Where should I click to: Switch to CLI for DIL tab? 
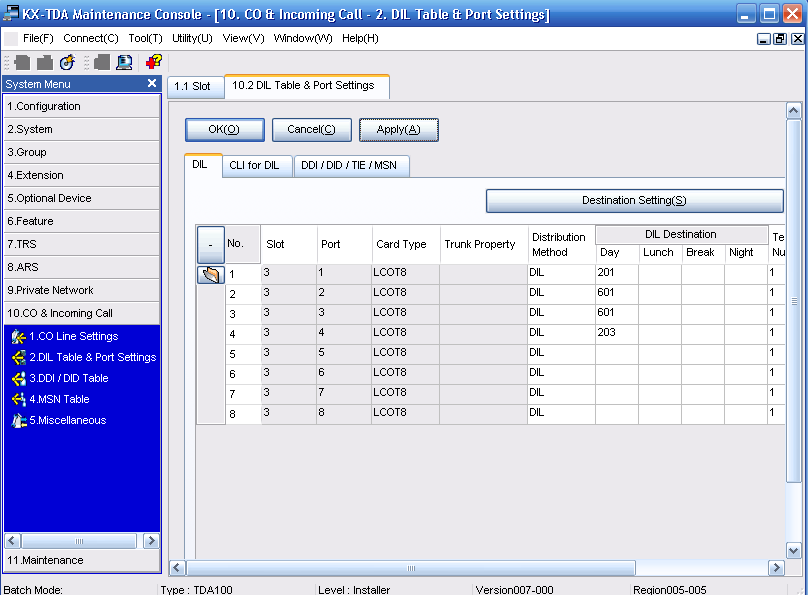click(x=257, y=166)
